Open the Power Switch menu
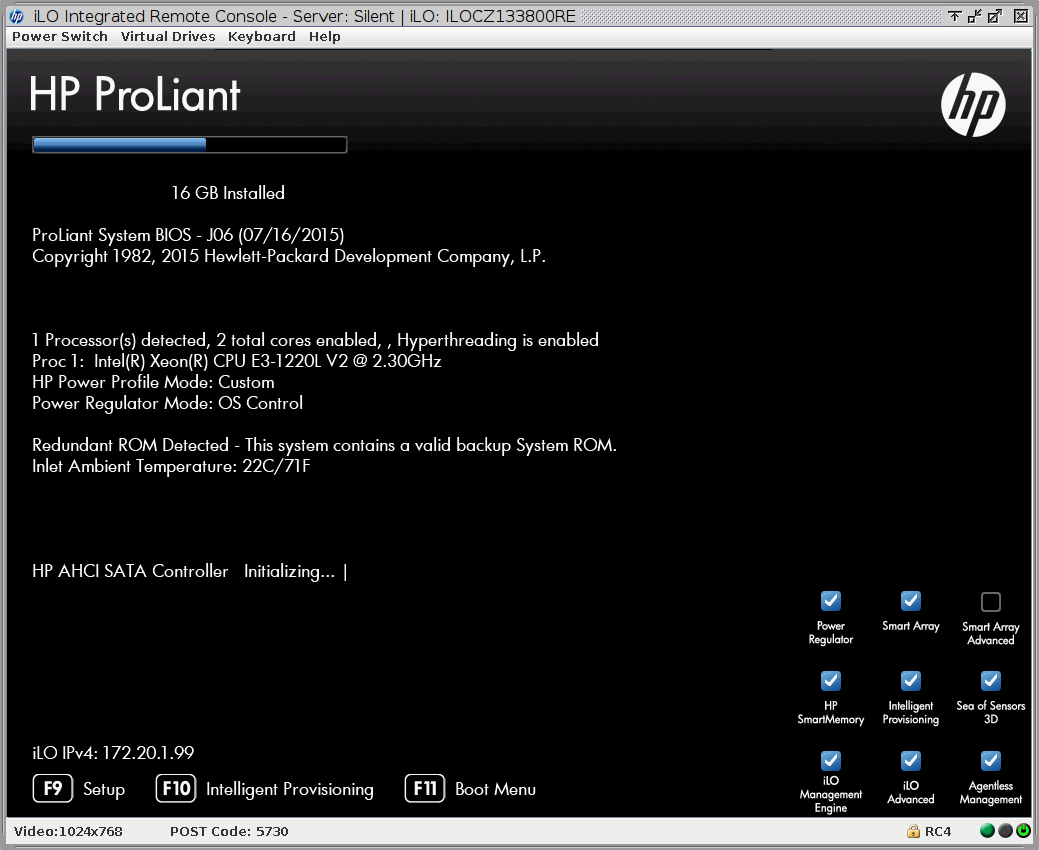Screen dimensions: 1039x850 [60, 36]
